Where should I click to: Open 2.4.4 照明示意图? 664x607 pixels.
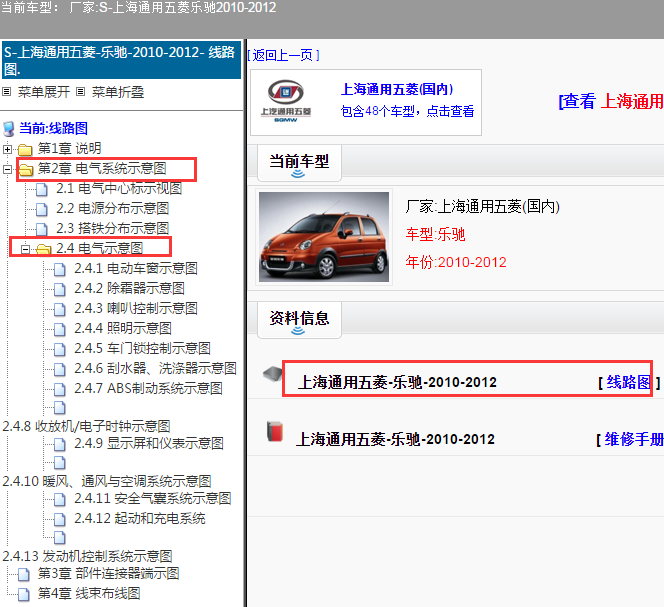point(123,328)
